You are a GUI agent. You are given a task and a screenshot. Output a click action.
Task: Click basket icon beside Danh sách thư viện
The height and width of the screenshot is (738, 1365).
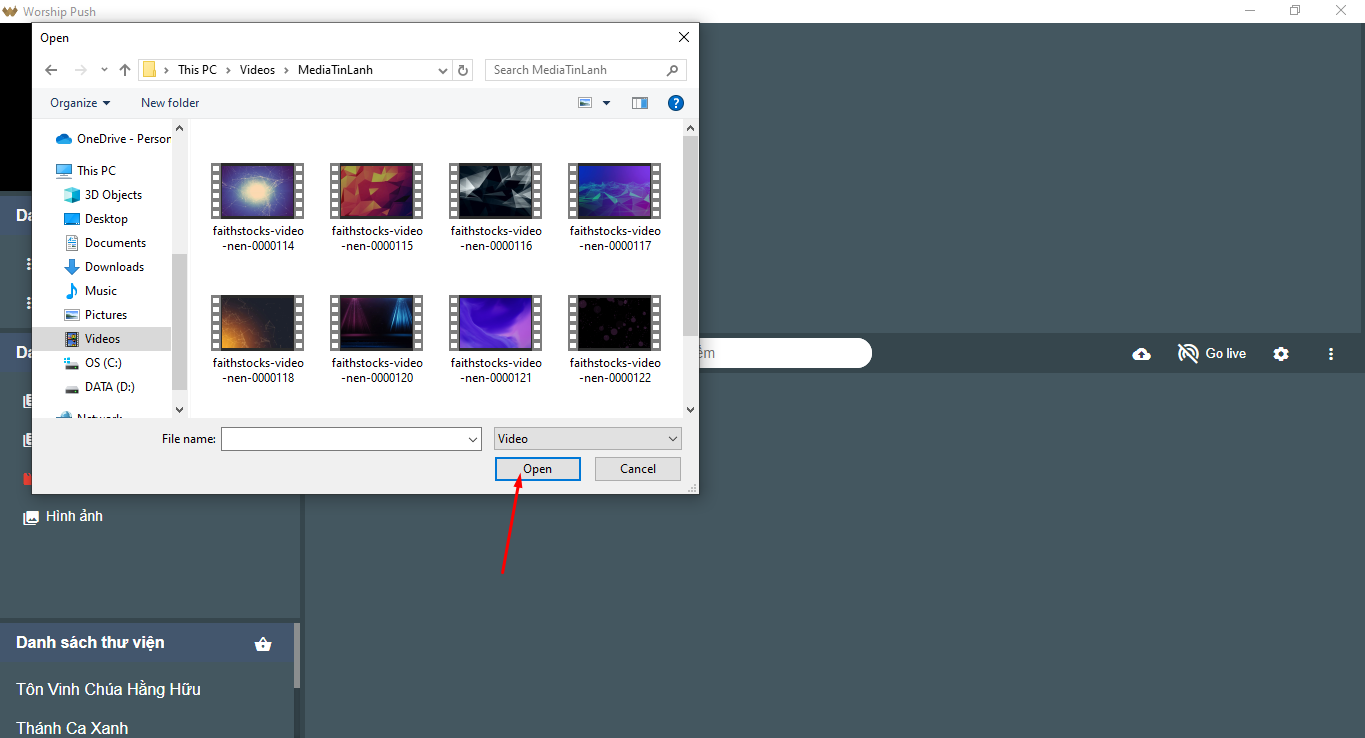pyautogui.click(x=263, y=644)
